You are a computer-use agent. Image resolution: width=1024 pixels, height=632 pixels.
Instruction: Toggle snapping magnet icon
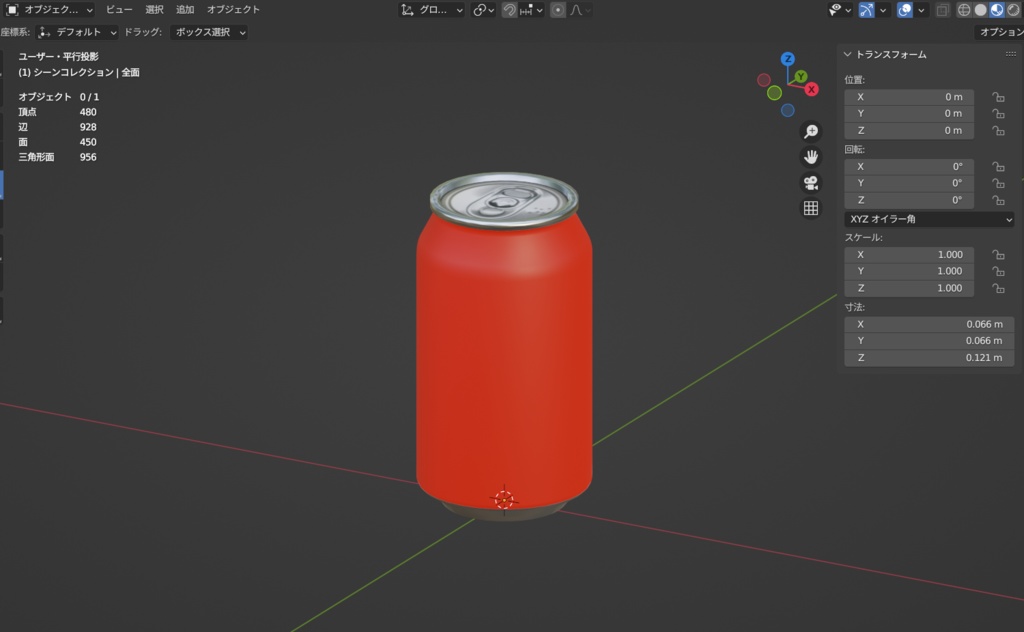pos(509,10)
